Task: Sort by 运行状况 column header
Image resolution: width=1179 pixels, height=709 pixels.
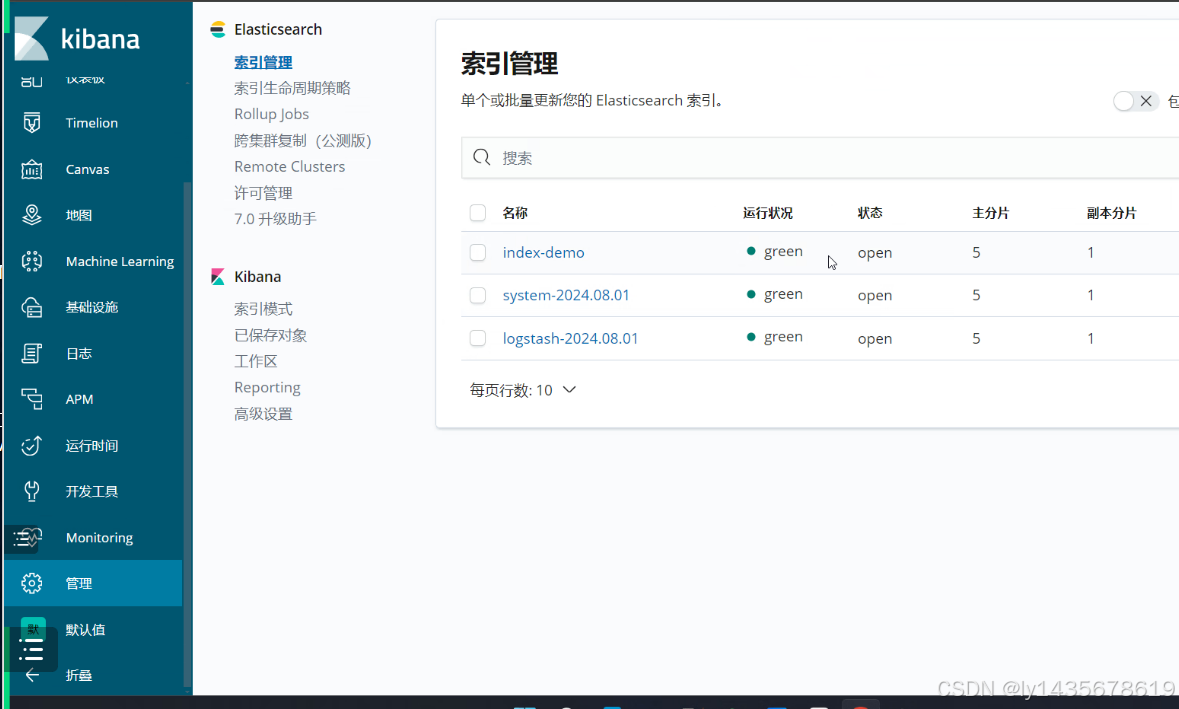Action: [x=768, y=213]
